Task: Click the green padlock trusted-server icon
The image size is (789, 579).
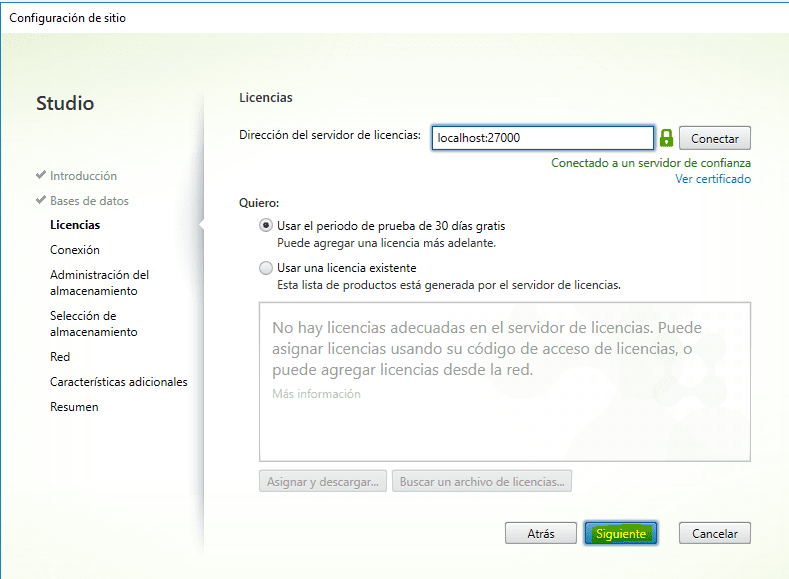Action: click(666, 138)
